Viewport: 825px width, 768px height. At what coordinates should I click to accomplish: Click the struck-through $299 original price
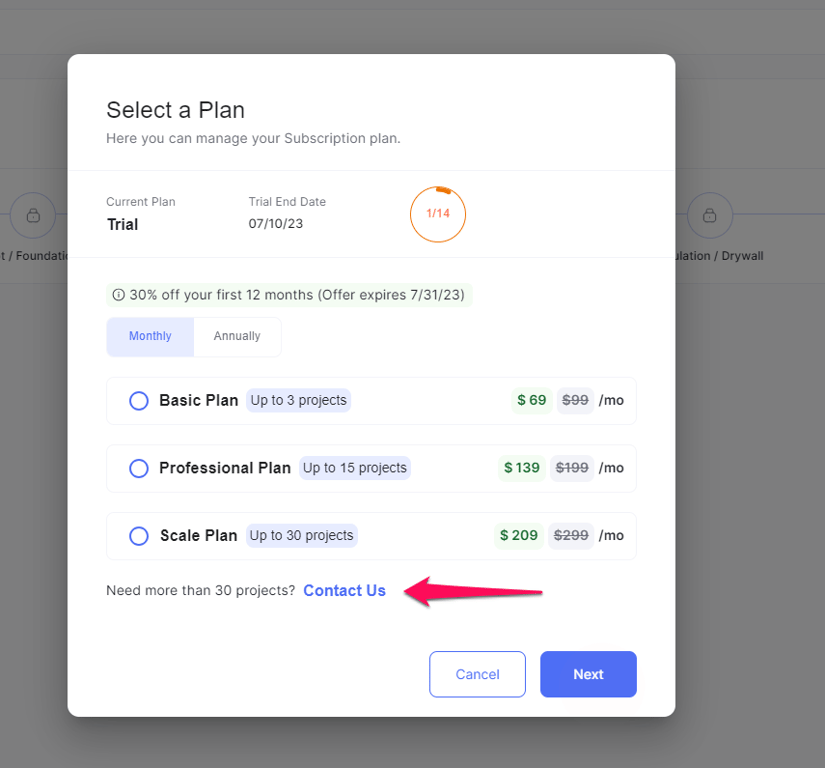571,535
